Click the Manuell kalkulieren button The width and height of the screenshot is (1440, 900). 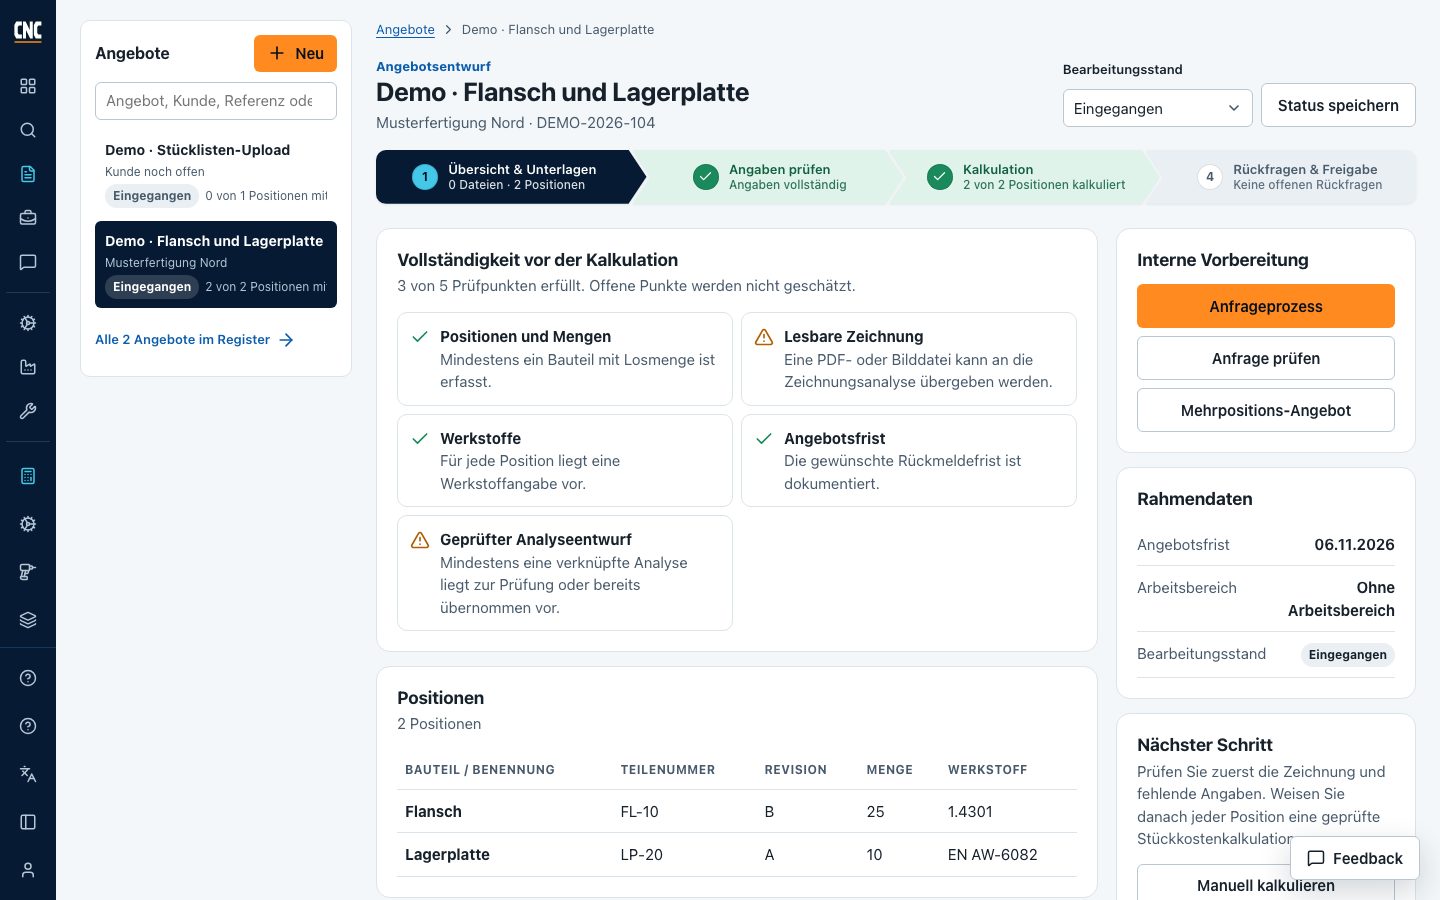pyautogui.click(x=1265, y=885)
